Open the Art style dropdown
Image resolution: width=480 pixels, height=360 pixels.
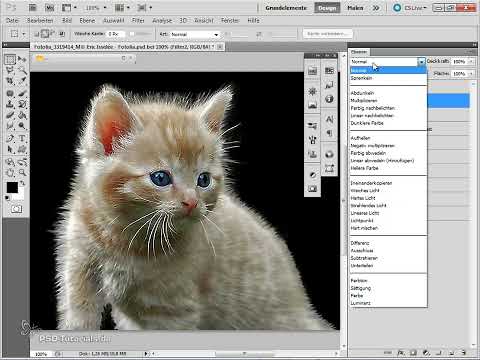pyautogui.click(x=195, y=34)
